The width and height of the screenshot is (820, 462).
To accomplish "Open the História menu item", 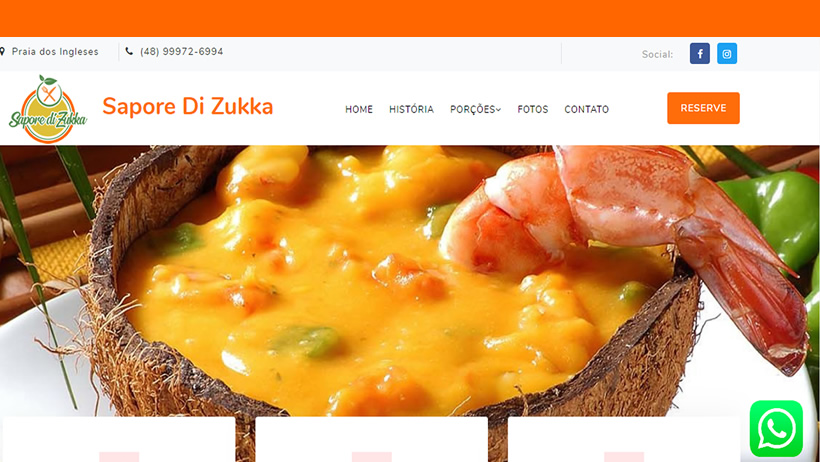I will tap(412, 109).
